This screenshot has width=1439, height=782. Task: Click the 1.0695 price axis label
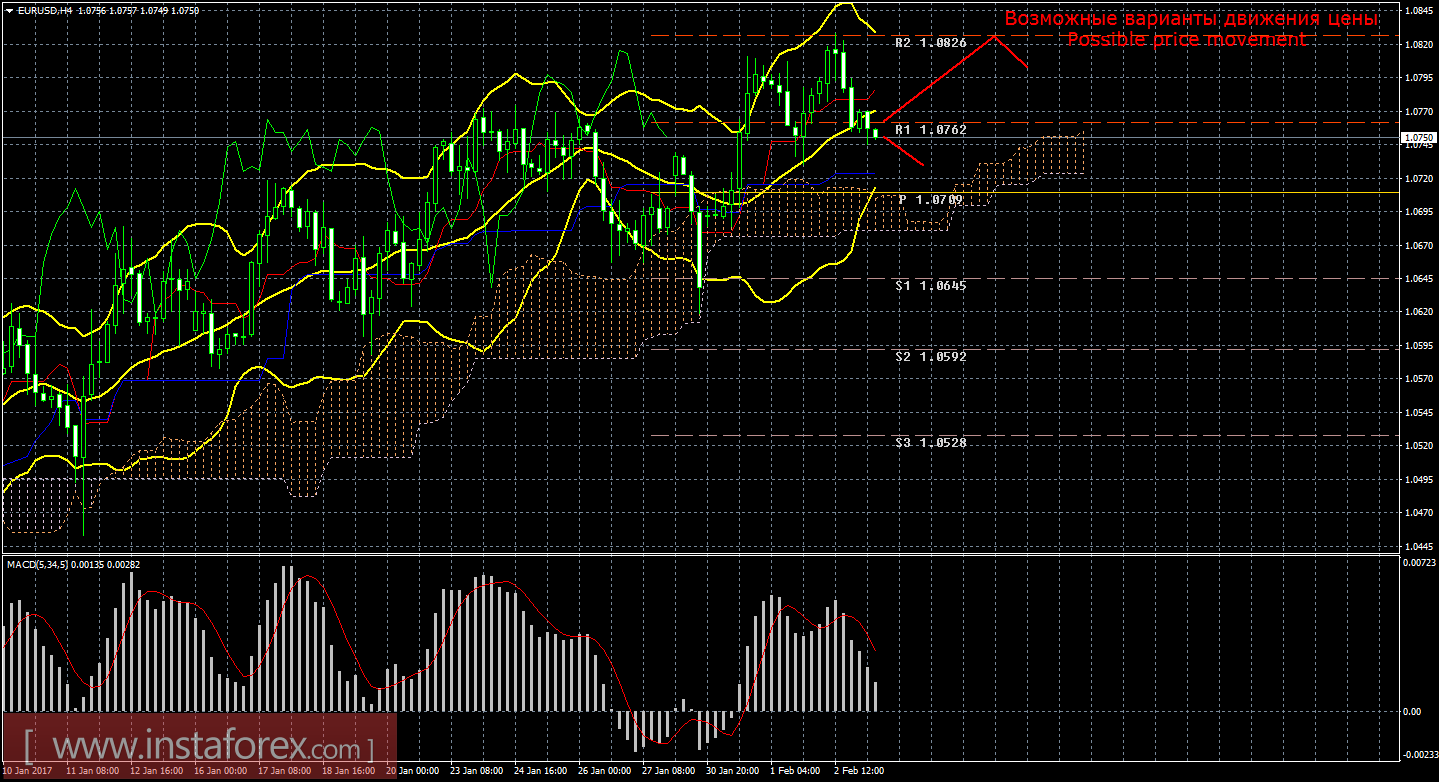(x=1418, y=212)
